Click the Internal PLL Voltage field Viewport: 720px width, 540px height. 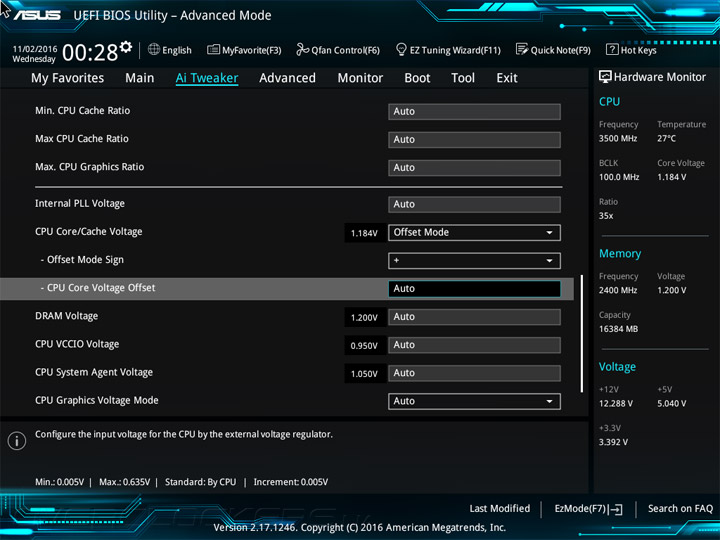[x=474, y=204]
